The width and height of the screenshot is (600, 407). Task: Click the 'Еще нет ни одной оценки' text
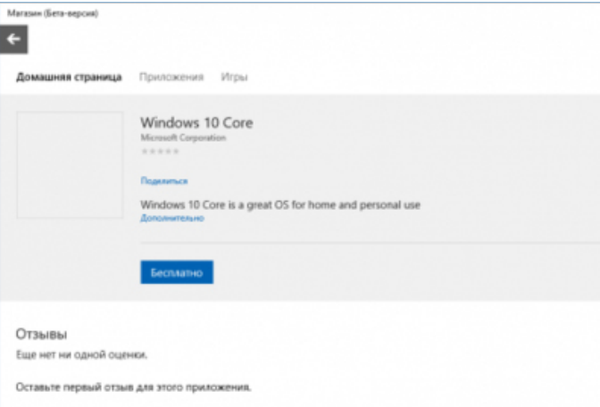pos(82,354)
